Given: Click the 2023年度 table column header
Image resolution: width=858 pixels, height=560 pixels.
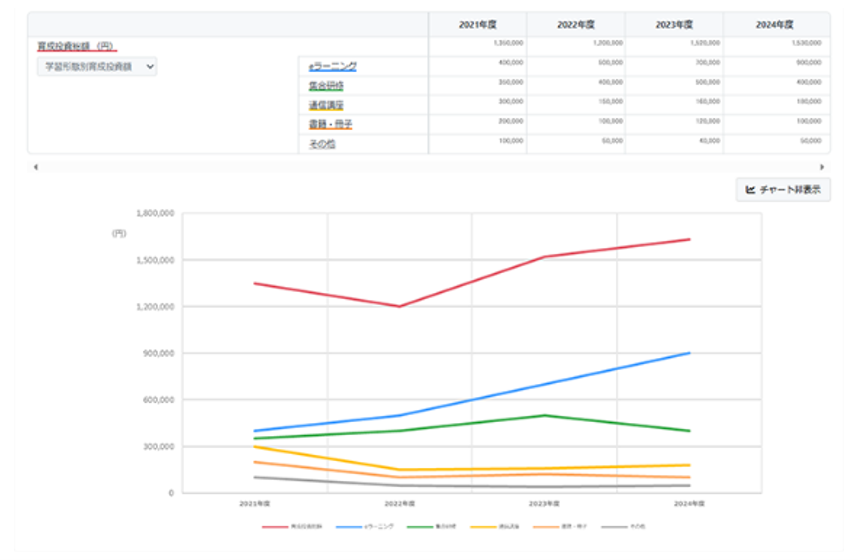Looking at the screenshot, I should tap(675, 25).
